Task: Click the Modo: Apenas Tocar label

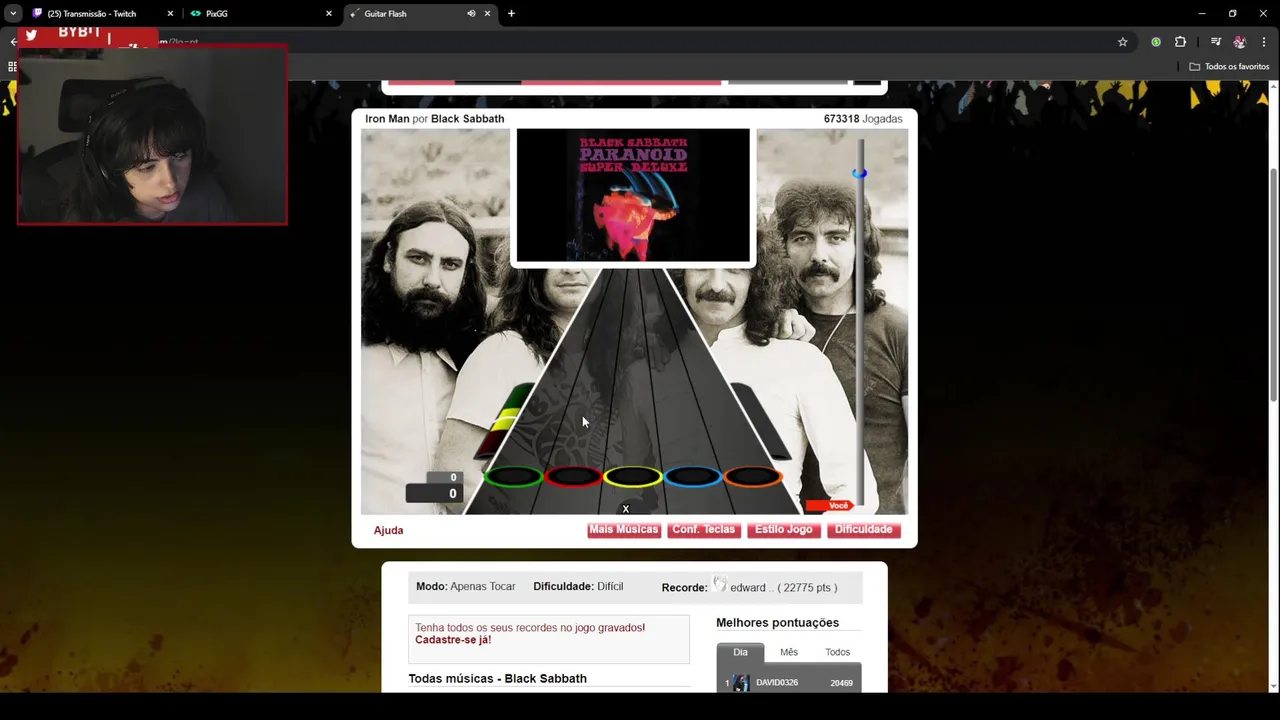Action: (x=466, y=587)
